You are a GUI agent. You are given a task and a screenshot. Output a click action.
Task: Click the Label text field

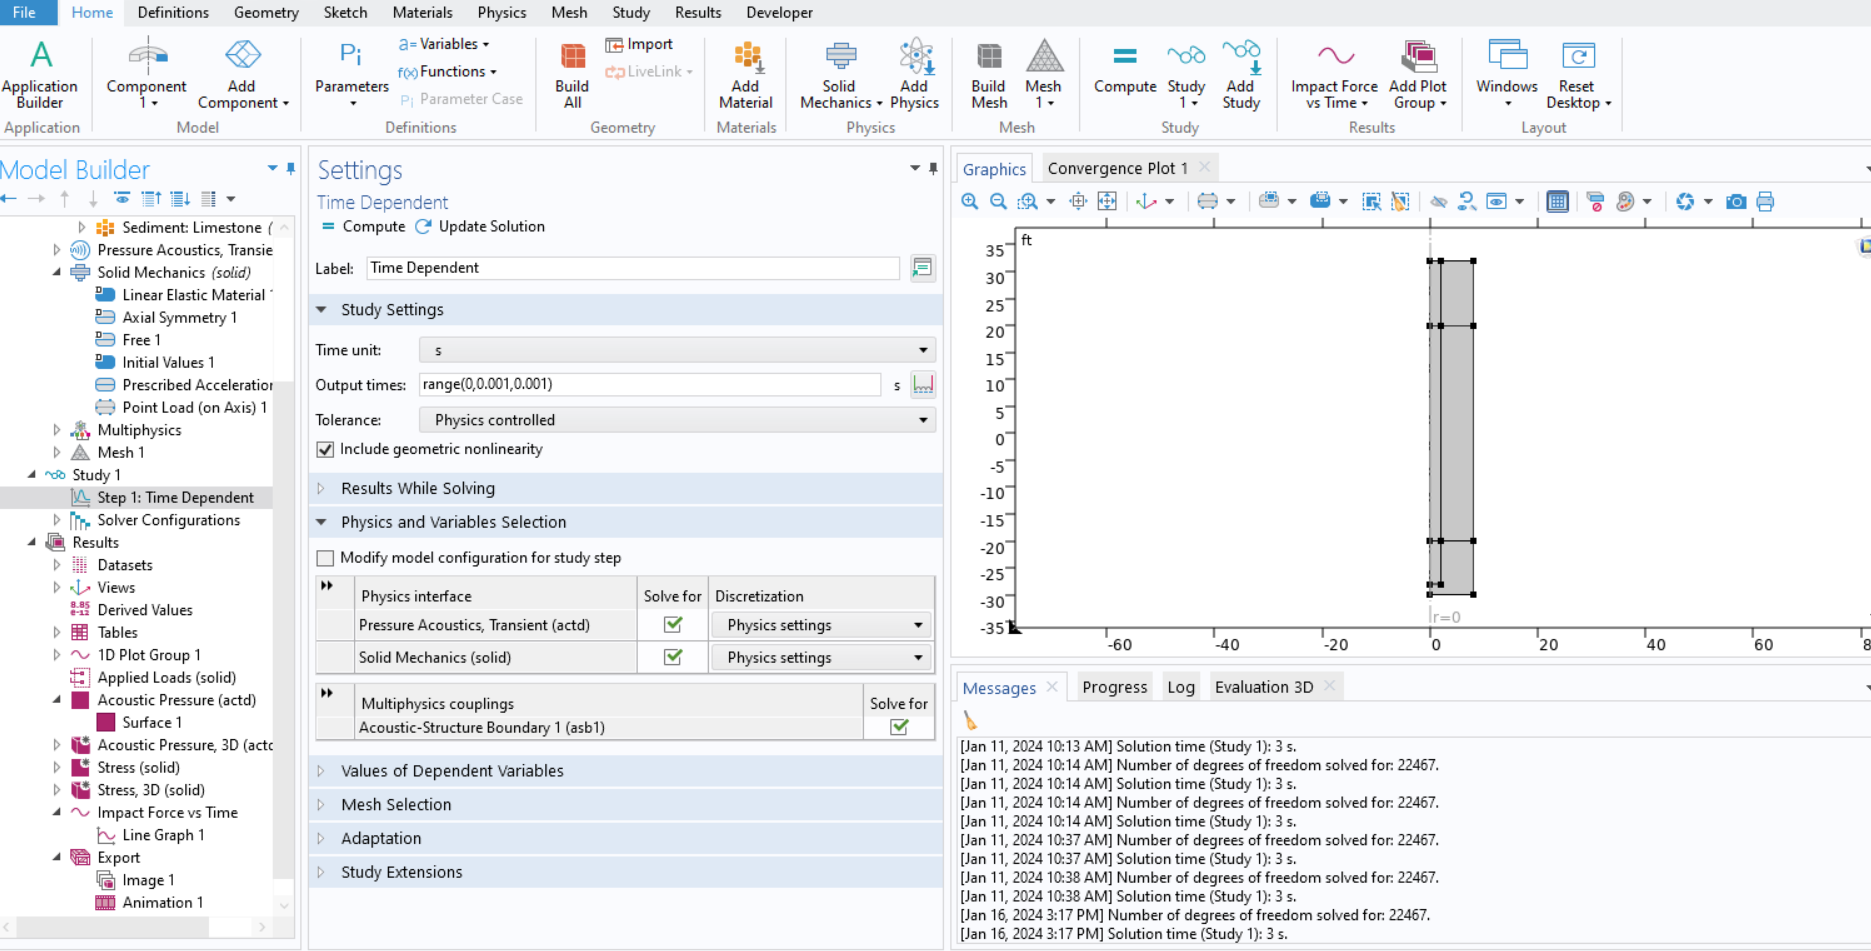tap(633, 268)
